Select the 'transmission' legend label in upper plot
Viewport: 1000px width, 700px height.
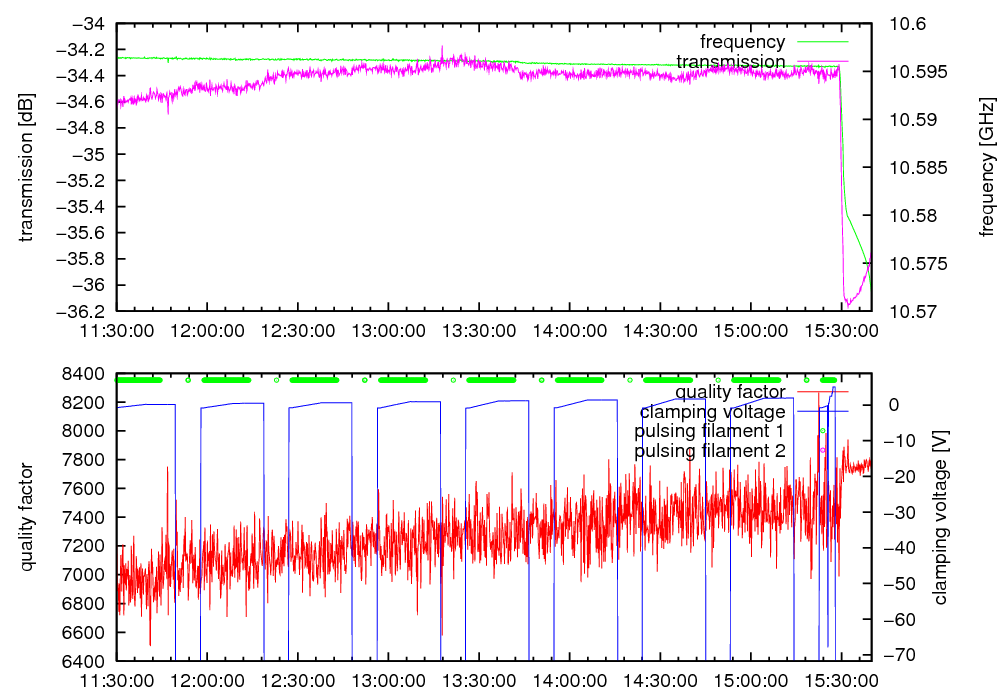coord(730,62)
